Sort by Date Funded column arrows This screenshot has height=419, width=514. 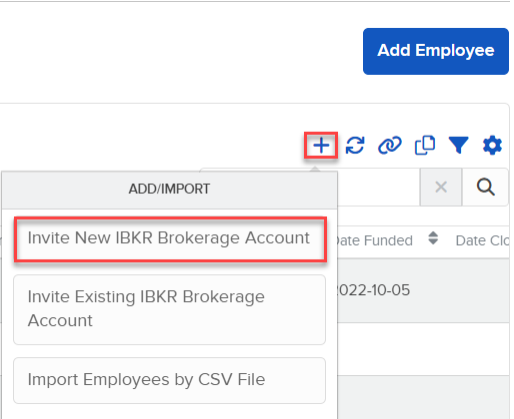click(x=433, y=238)
